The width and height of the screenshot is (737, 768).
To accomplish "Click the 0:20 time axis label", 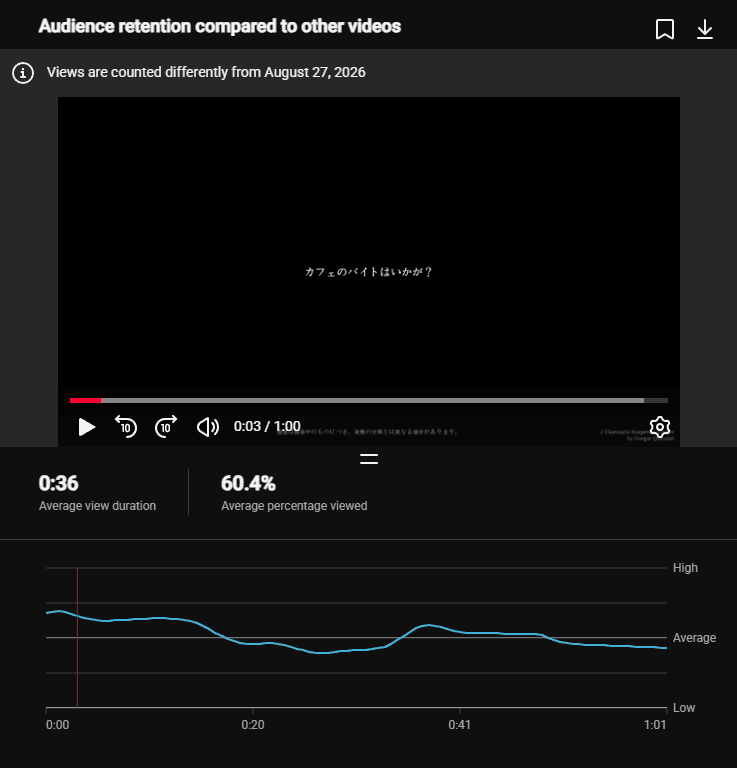I will coord(253,725).
